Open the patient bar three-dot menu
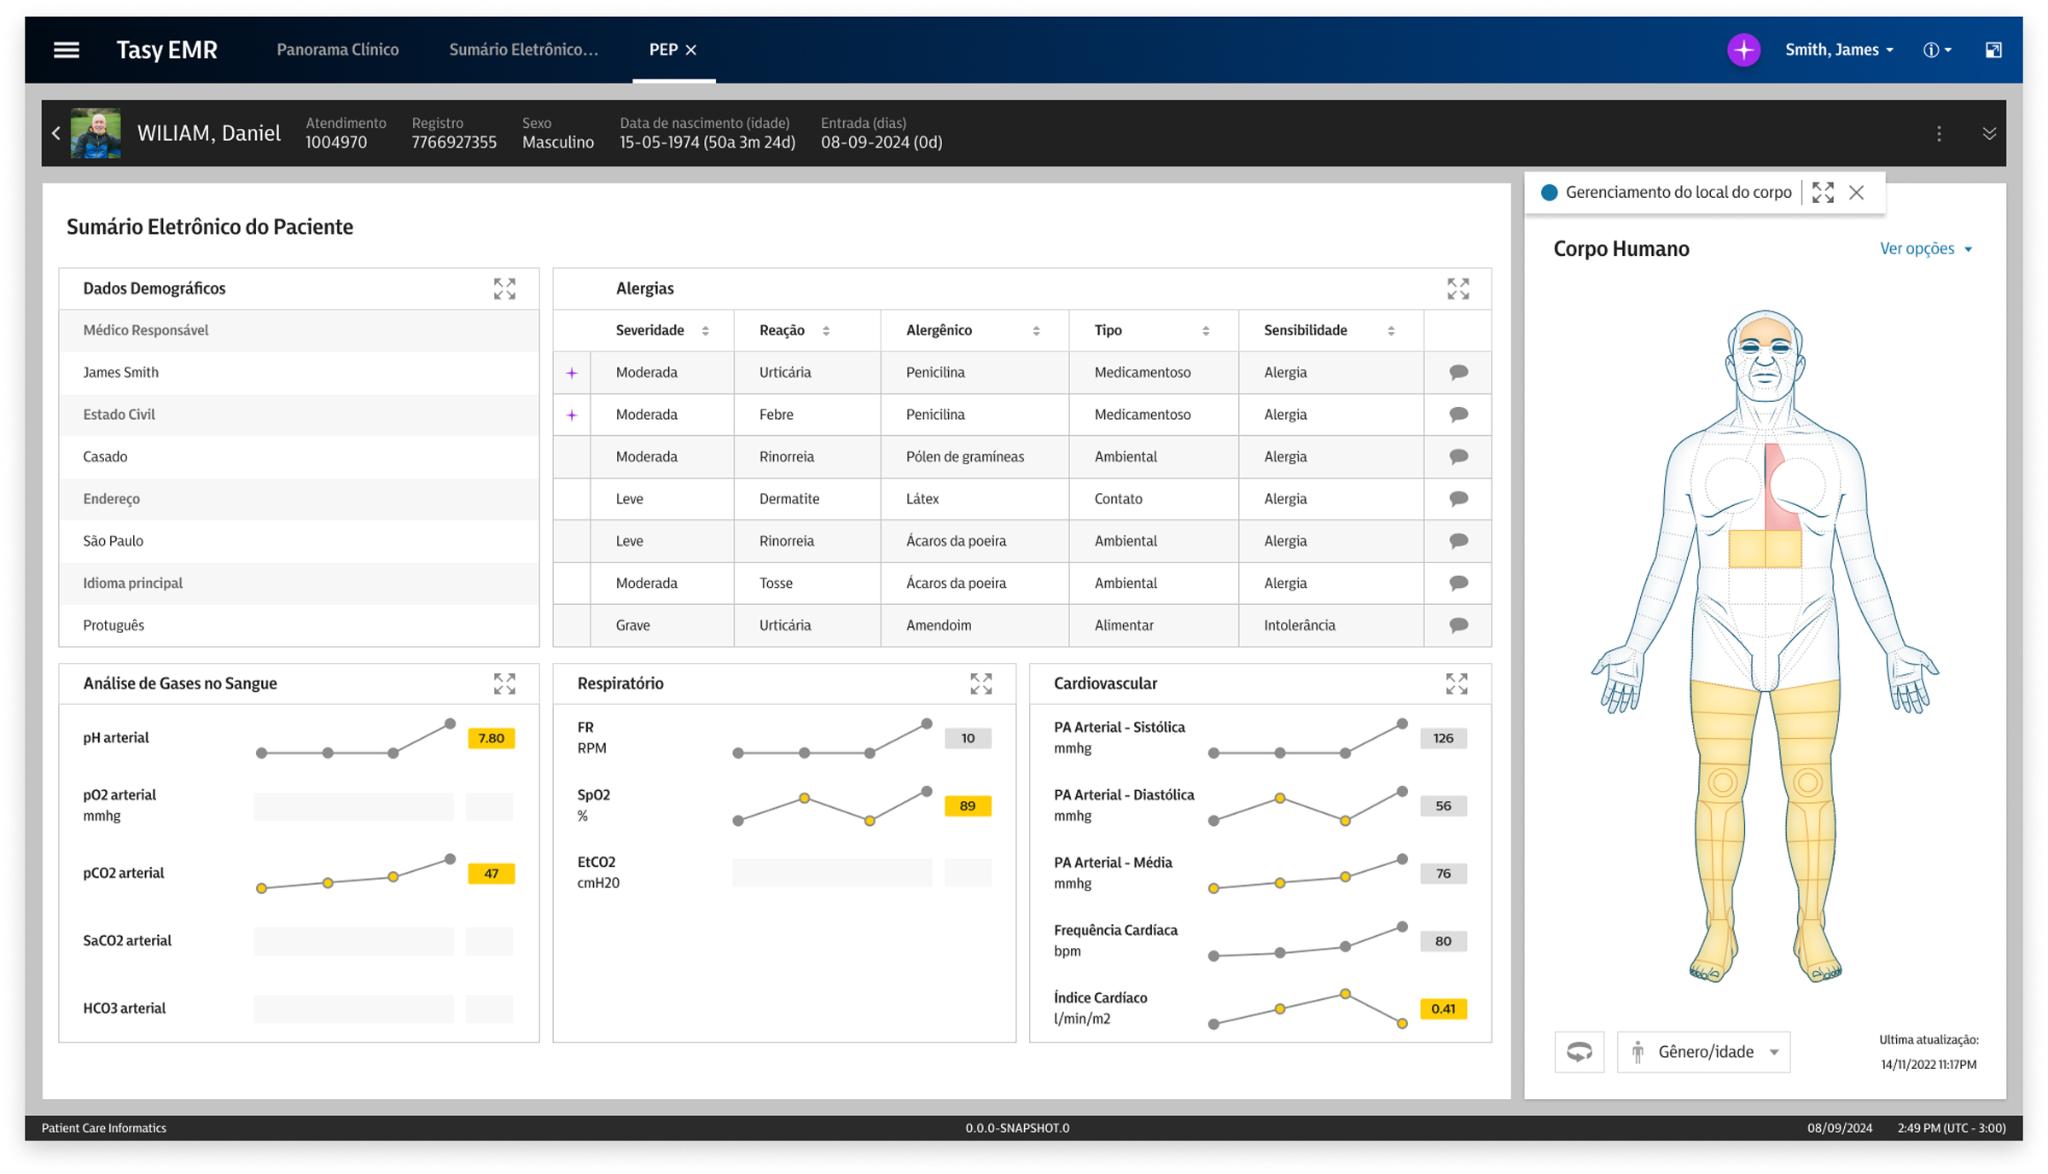 tap(1938, 134)
